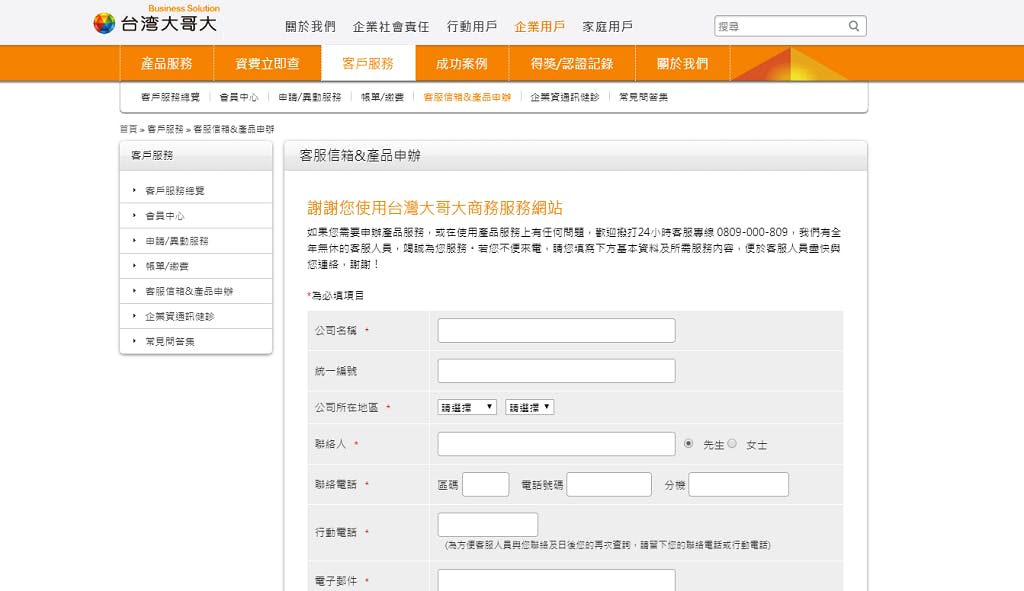The image size is (1024, 591).
Task: Click the search magnifier icon
Action: point(854,26)
